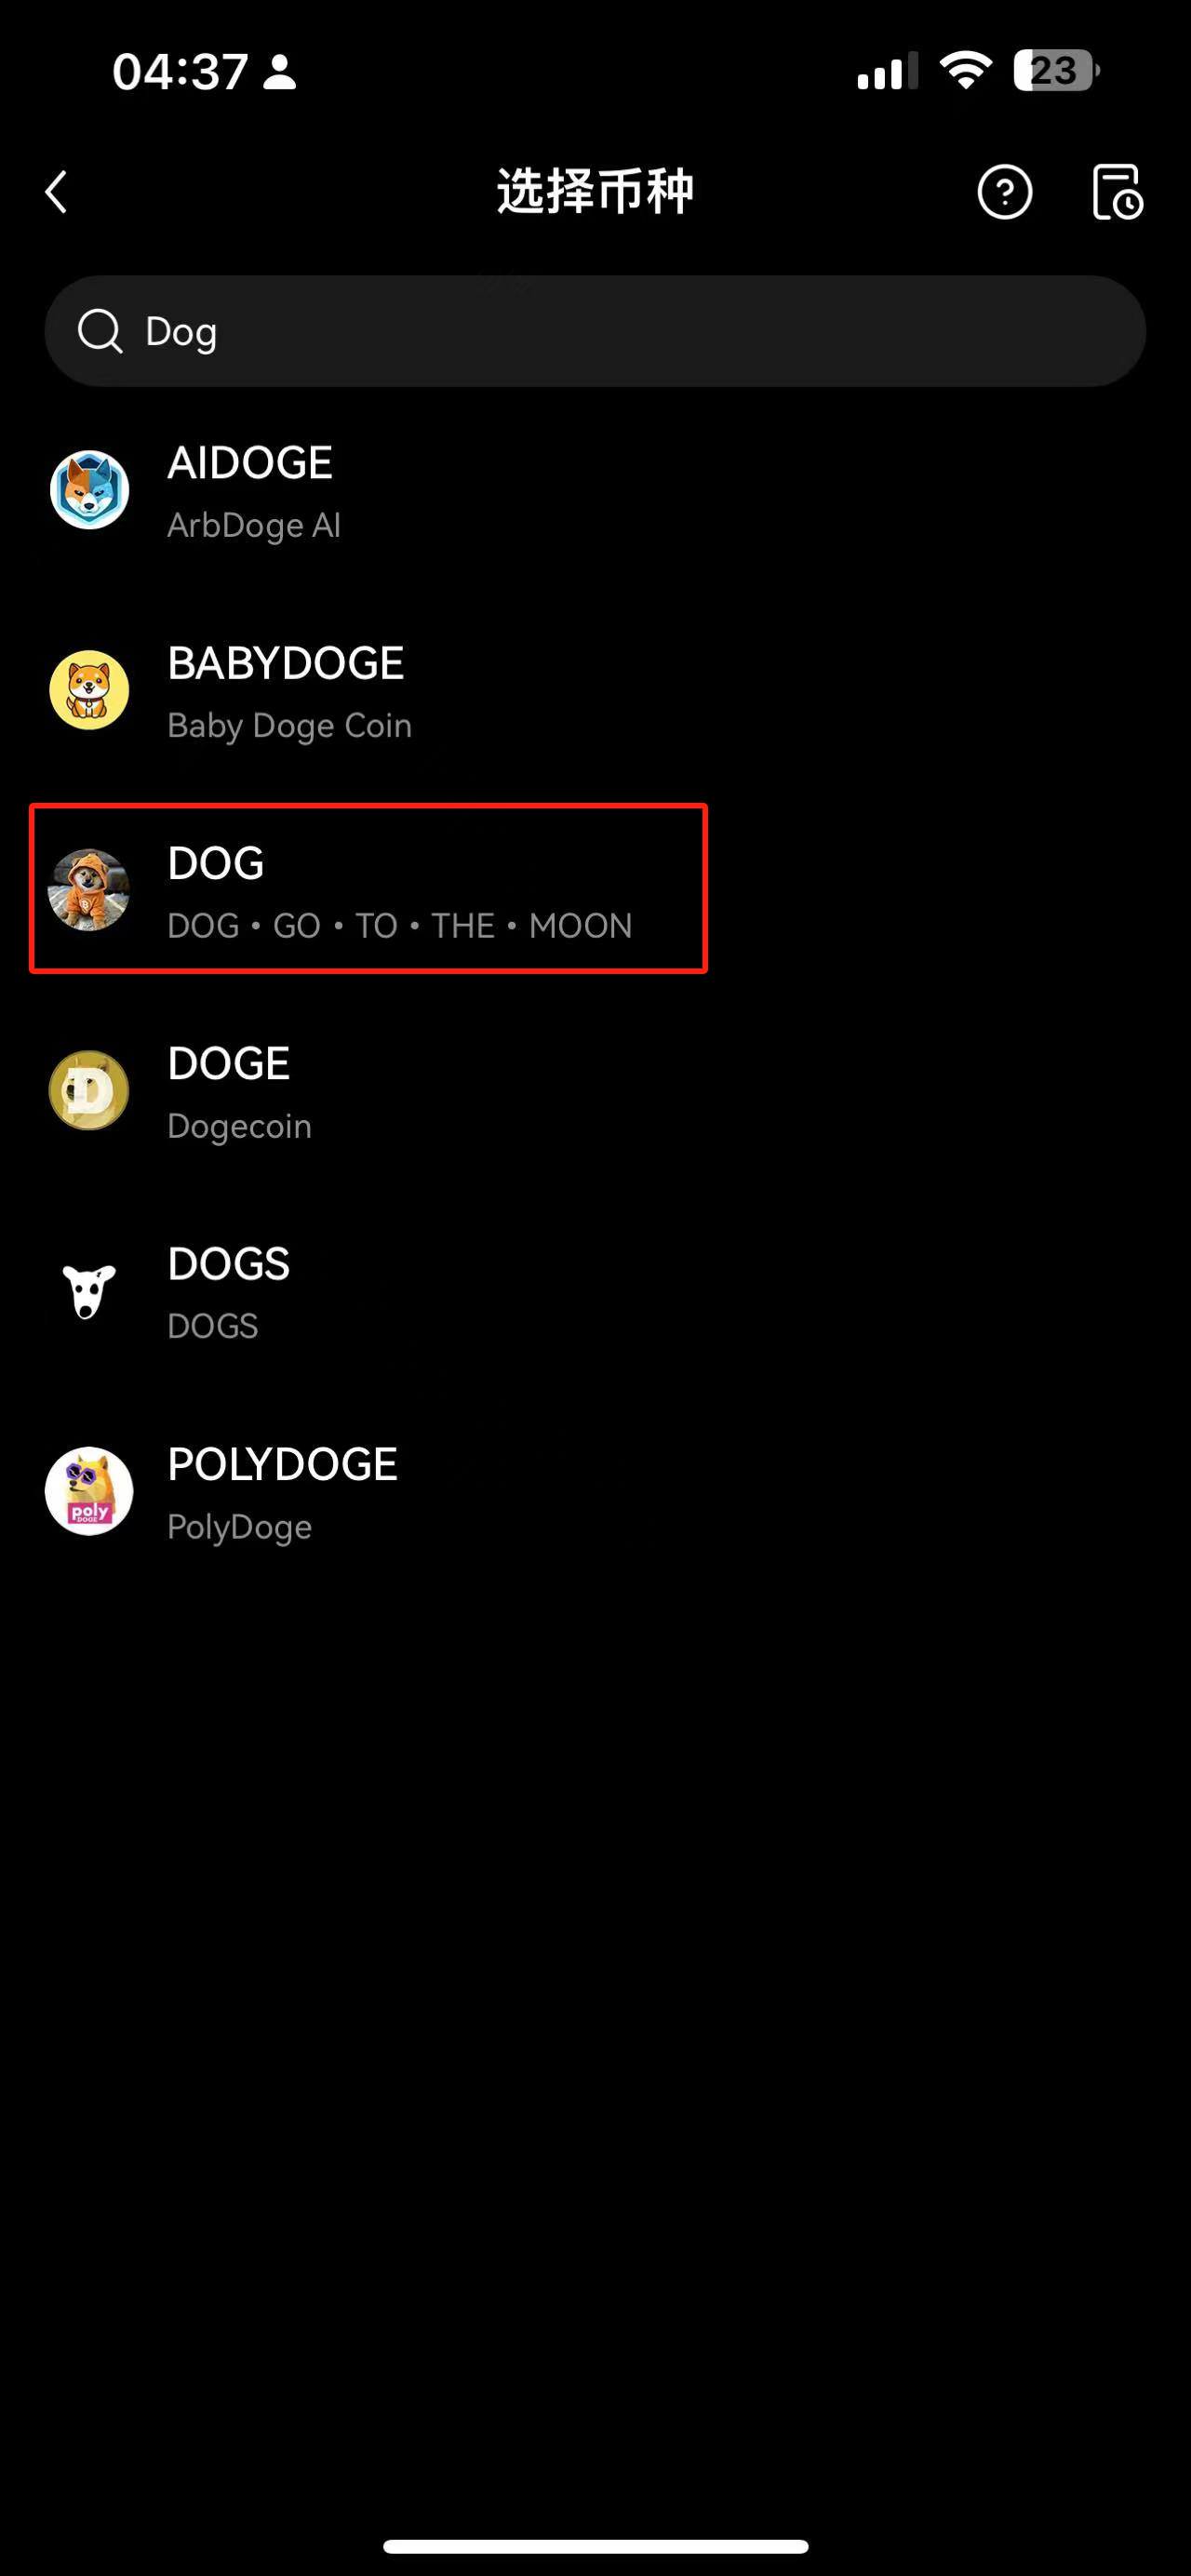Tap the ArbDoge AI subtitle

254,525
